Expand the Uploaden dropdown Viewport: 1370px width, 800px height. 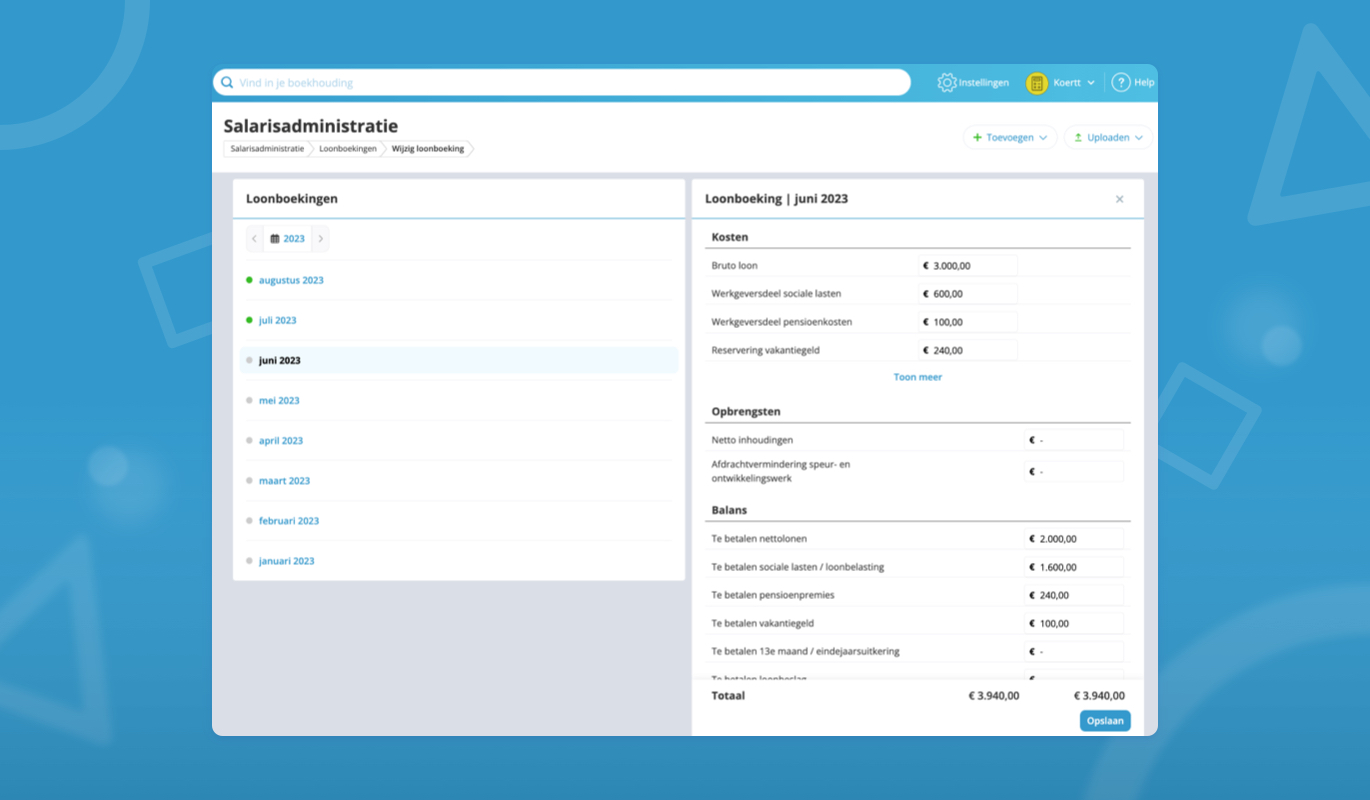click(1107, 138)
